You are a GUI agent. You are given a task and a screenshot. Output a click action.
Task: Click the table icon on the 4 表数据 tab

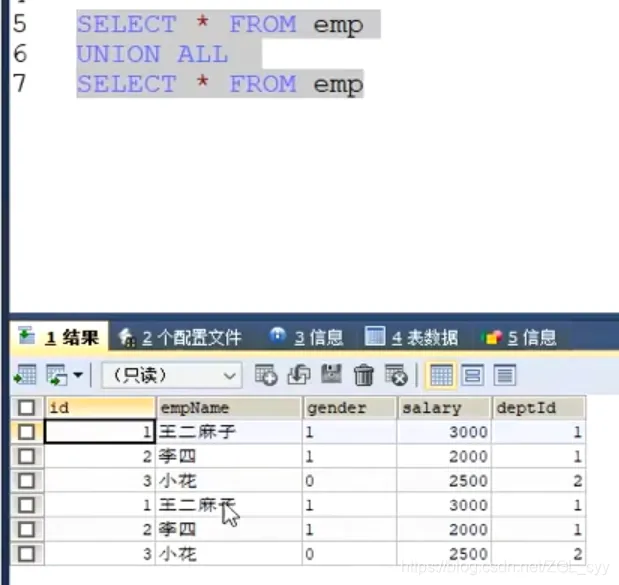click(x=375, y=336)
